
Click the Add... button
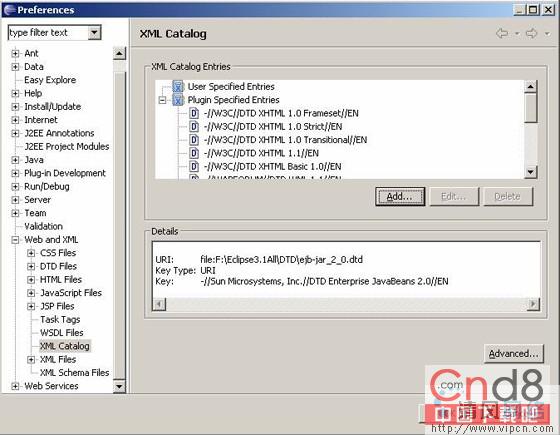coord(400,196)
